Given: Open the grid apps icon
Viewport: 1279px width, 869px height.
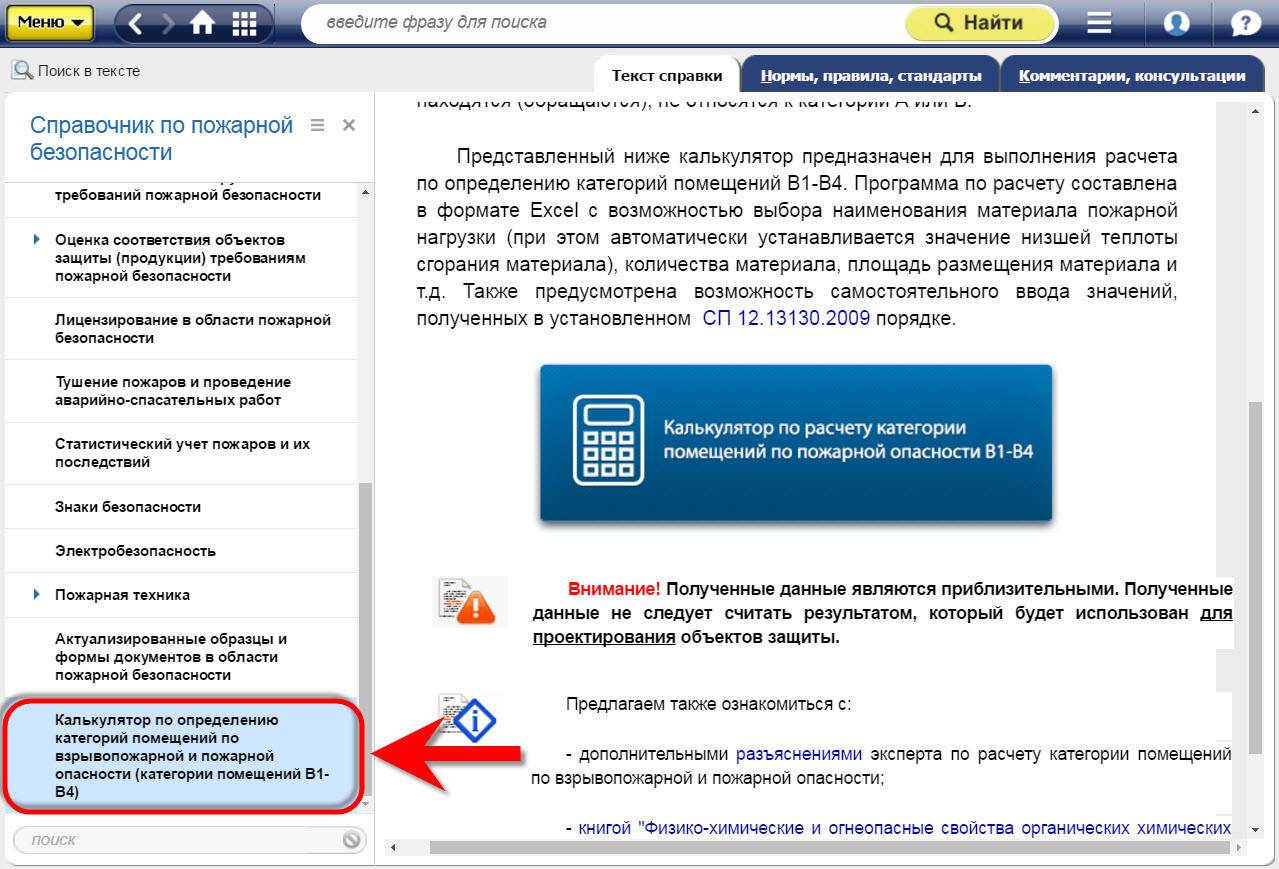Looking at the screenshot, I should [242, 23].
